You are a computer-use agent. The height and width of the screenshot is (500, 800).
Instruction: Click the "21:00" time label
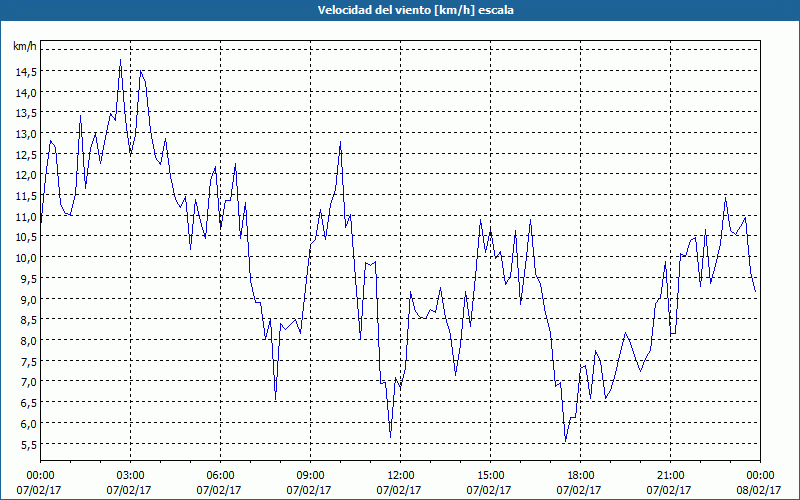point(669,476)
